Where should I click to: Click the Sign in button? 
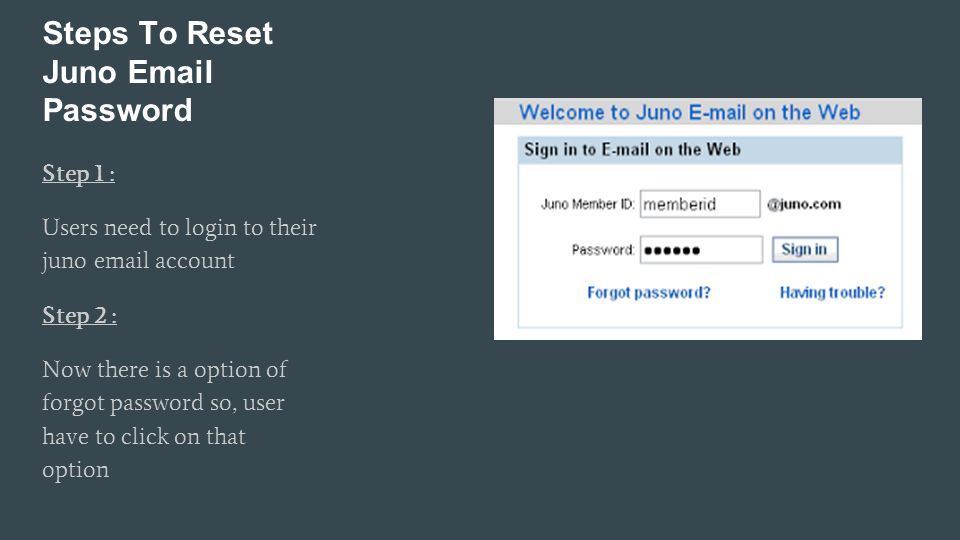pos(804,250)
